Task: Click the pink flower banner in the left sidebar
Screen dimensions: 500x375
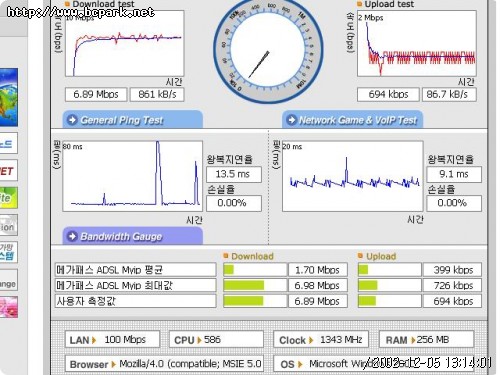Action: pyautogui.click(x=9, y=307)
